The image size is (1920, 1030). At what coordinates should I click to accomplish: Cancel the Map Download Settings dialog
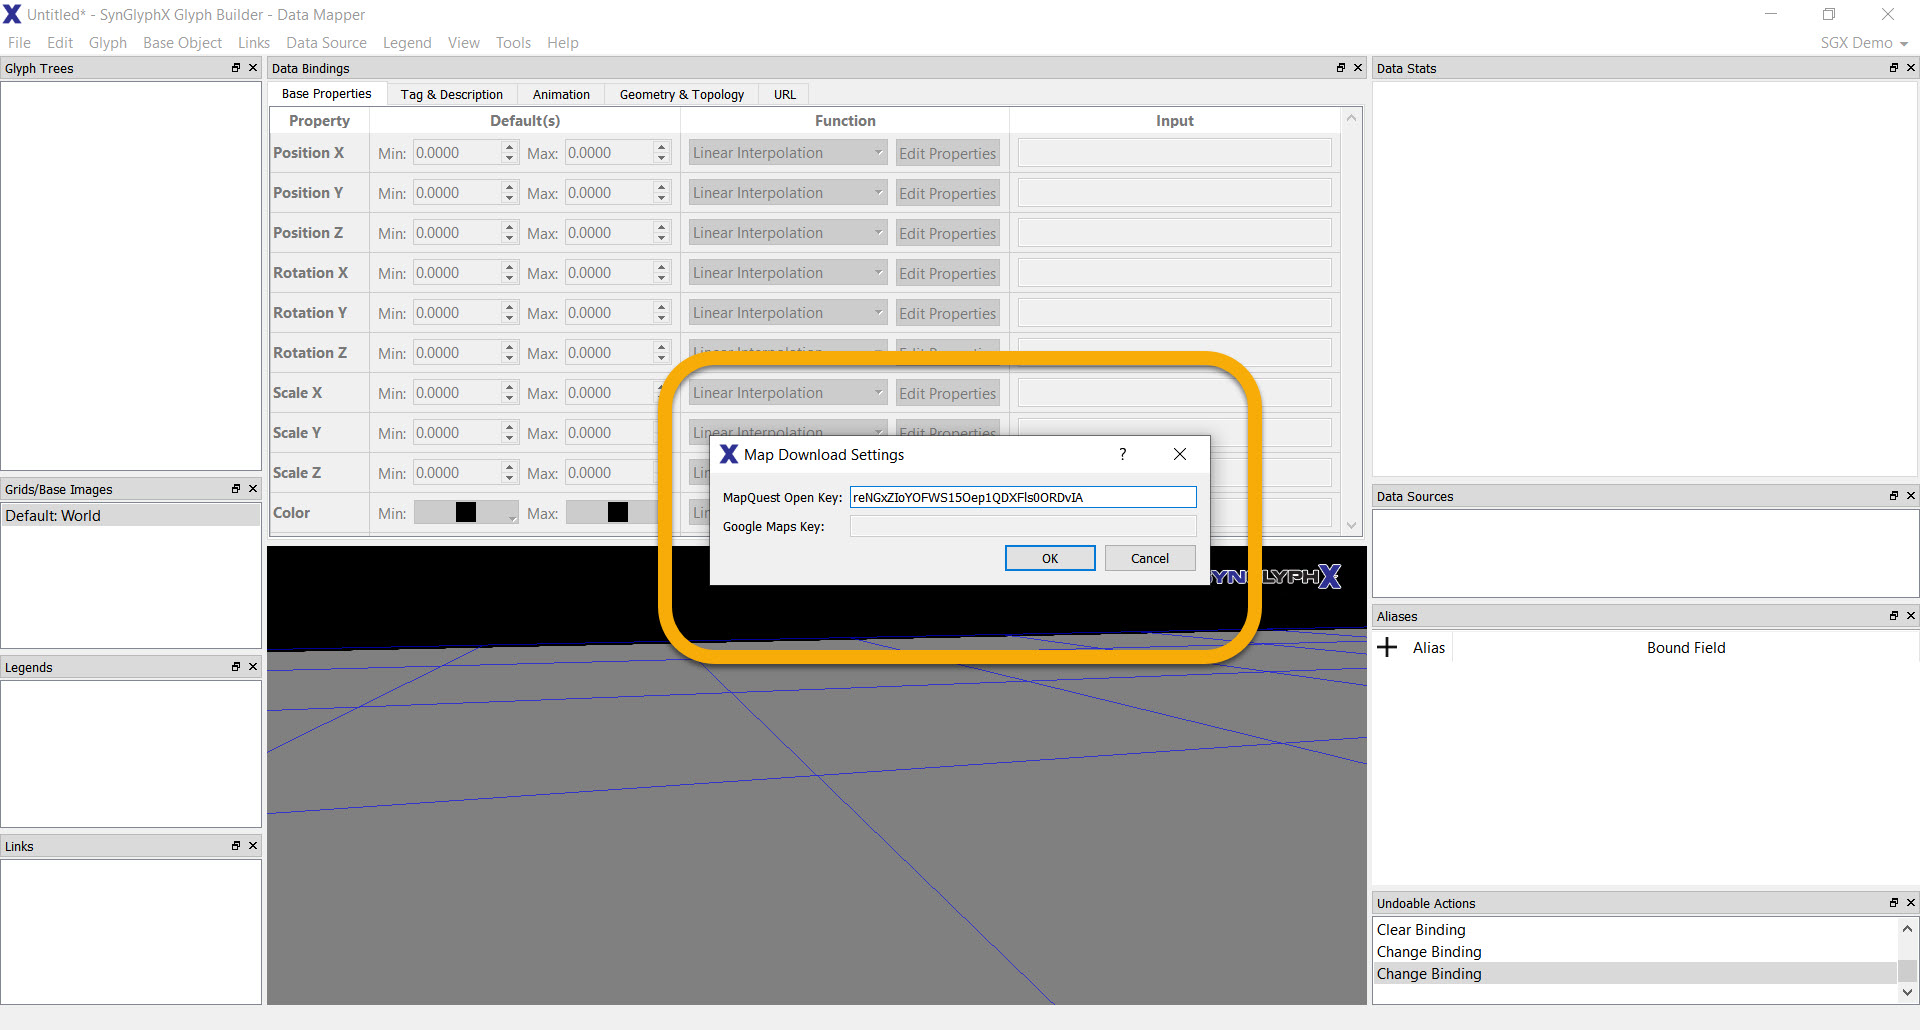pos(1150,558)
